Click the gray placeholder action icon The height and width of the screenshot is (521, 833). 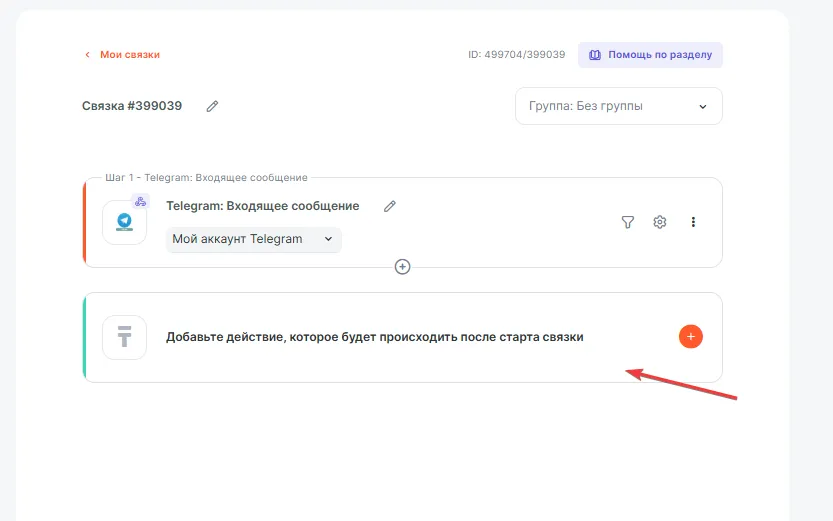pos(124,337)
